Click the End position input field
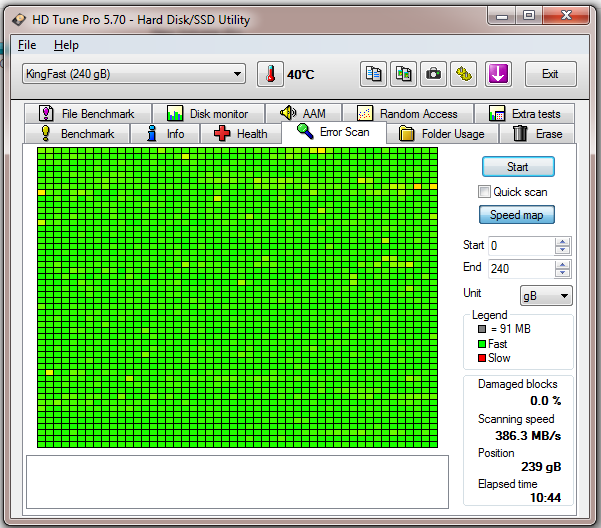601x528 pixels. point(520,268)
